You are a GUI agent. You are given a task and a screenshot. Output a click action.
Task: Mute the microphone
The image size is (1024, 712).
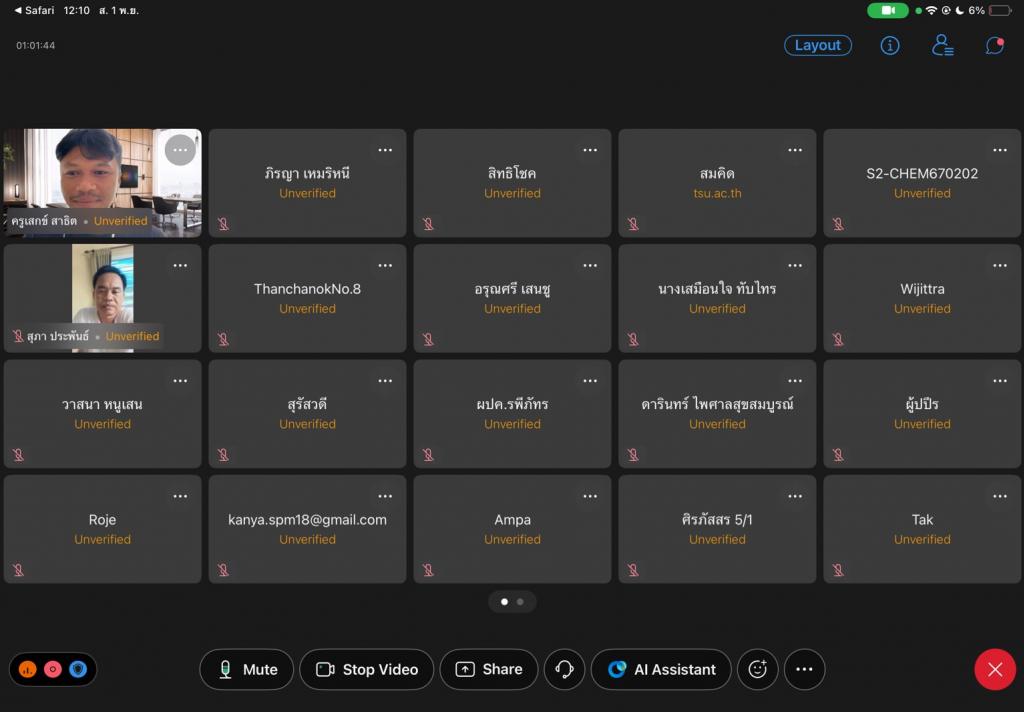(246, 670)
